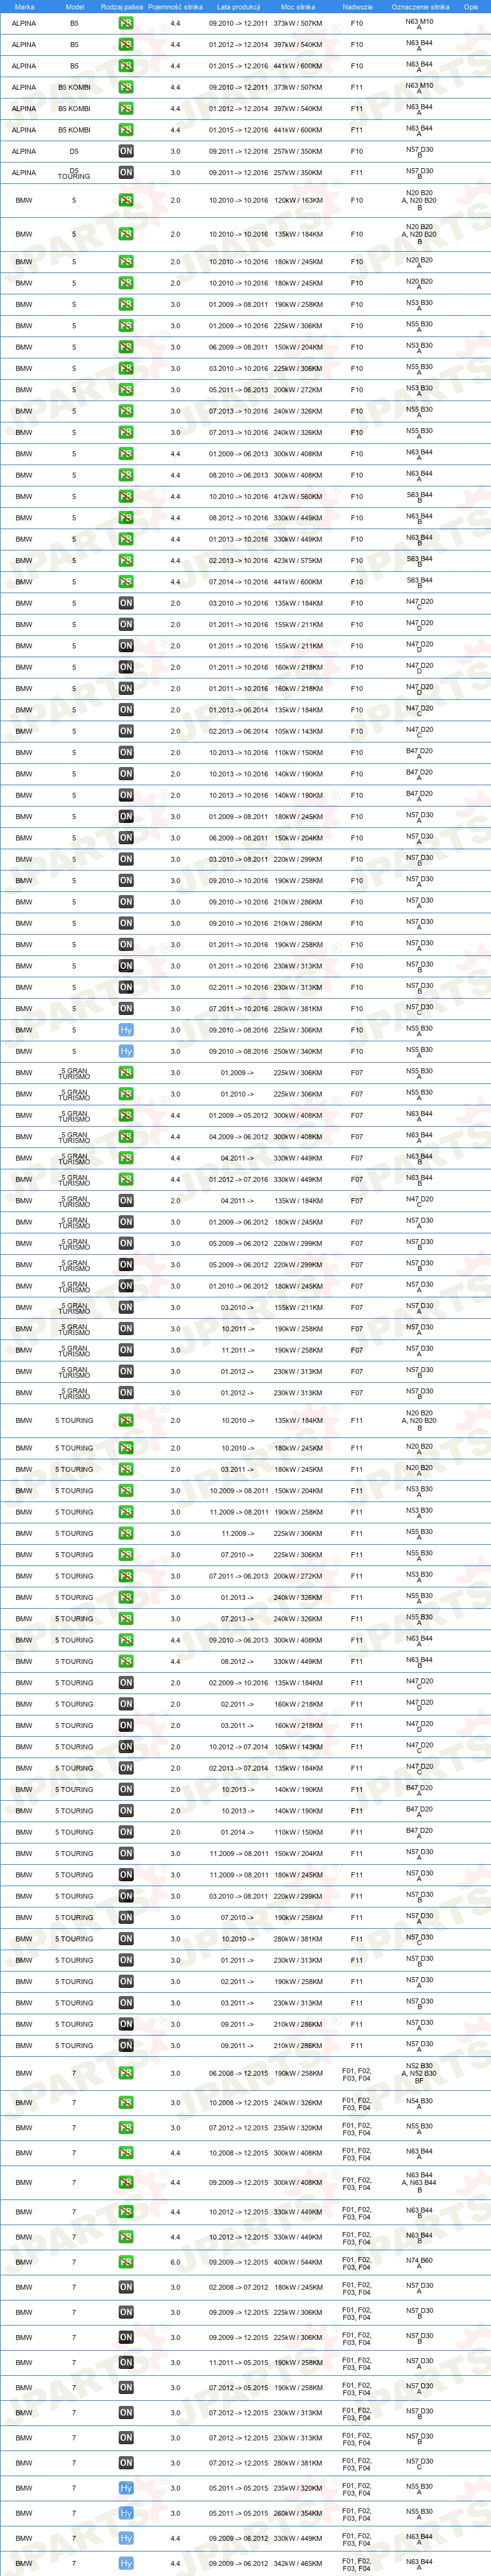
Task: Click production years 06.2008 -> 12.2015
Action: click(238, 2073)
